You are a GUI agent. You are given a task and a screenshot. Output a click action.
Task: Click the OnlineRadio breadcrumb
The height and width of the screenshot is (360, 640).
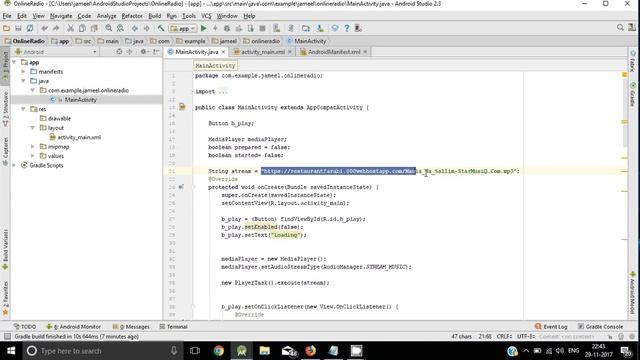pyautogui.click(x=24, y=41)
